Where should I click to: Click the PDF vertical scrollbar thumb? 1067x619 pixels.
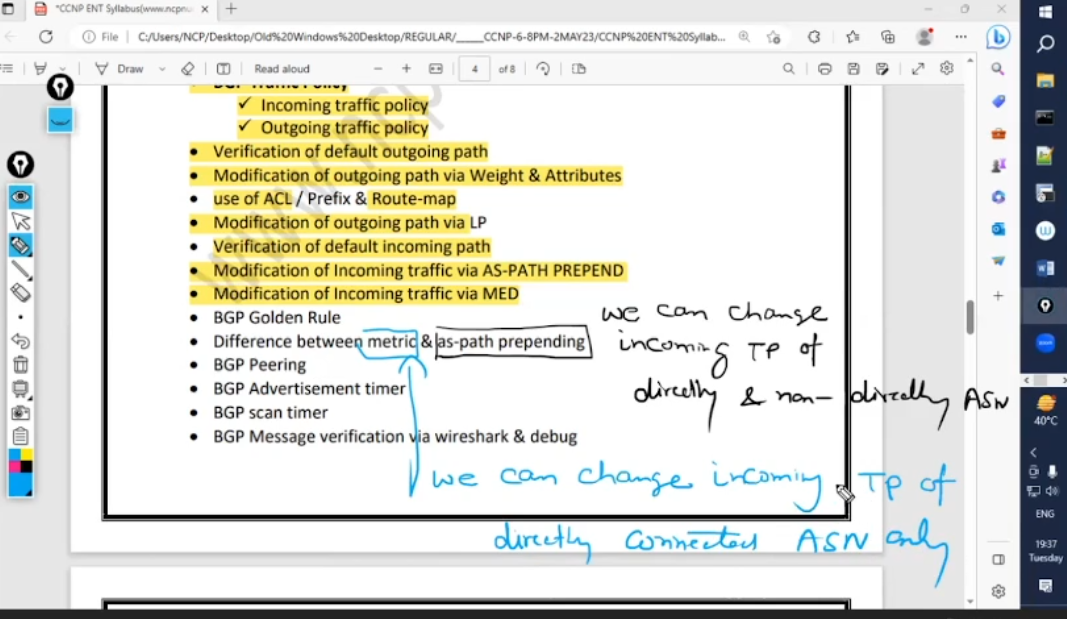(x=970, y=316)
